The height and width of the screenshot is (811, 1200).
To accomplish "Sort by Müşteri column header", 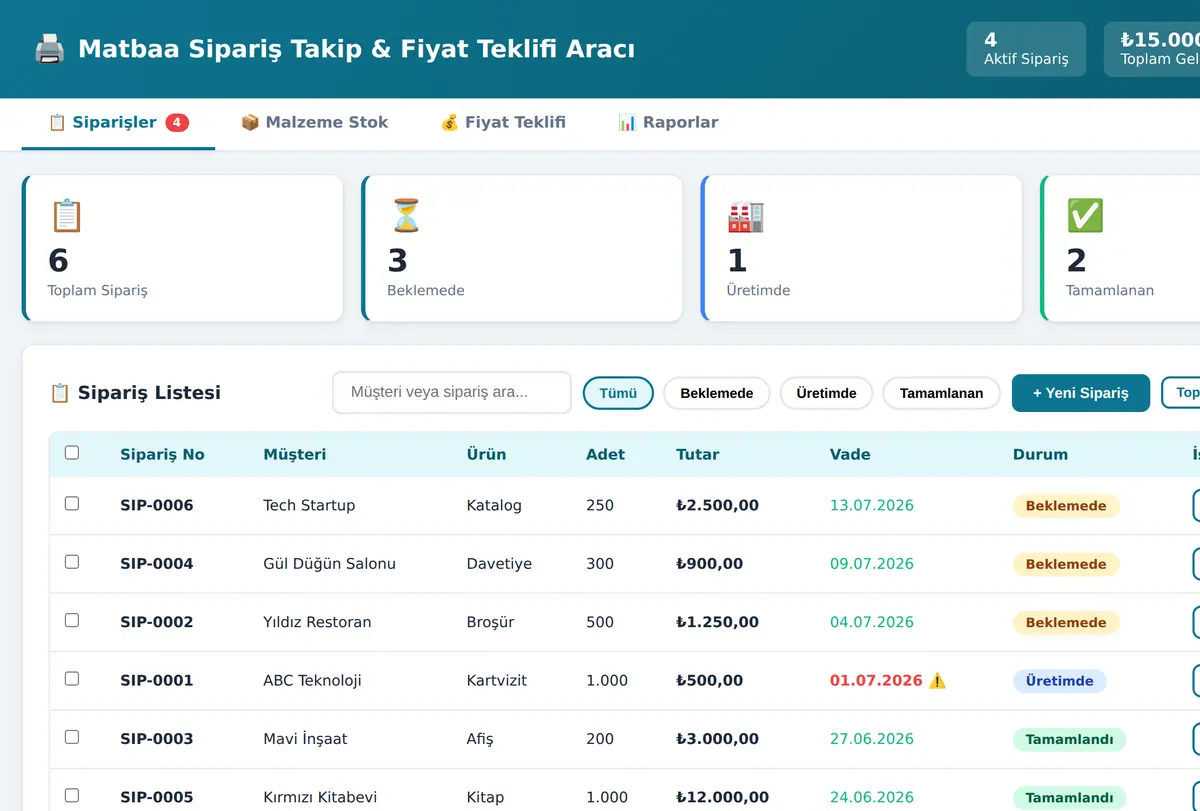I will tap(294, 454).
